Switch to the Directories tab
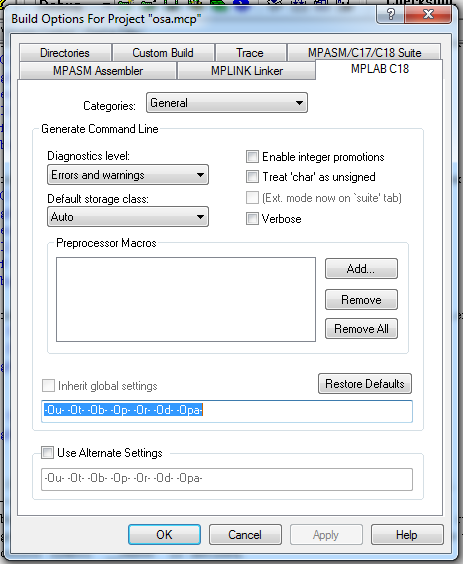The width and height of the screenshot is (463, 564). [x=65, y=53]
